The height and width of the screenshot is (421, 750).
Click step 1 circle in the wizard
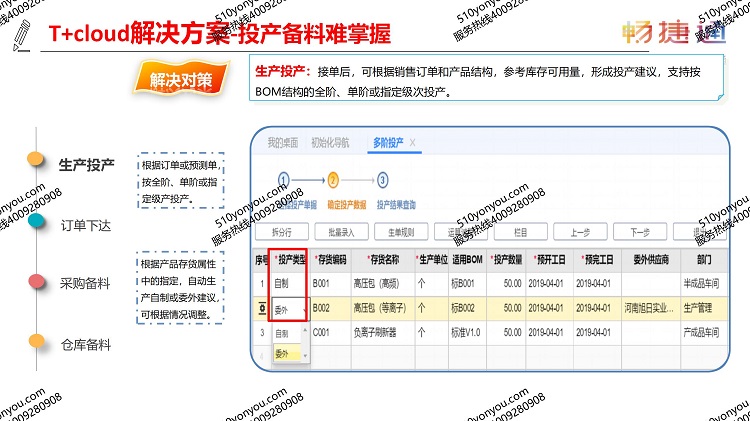pos(283,180)
